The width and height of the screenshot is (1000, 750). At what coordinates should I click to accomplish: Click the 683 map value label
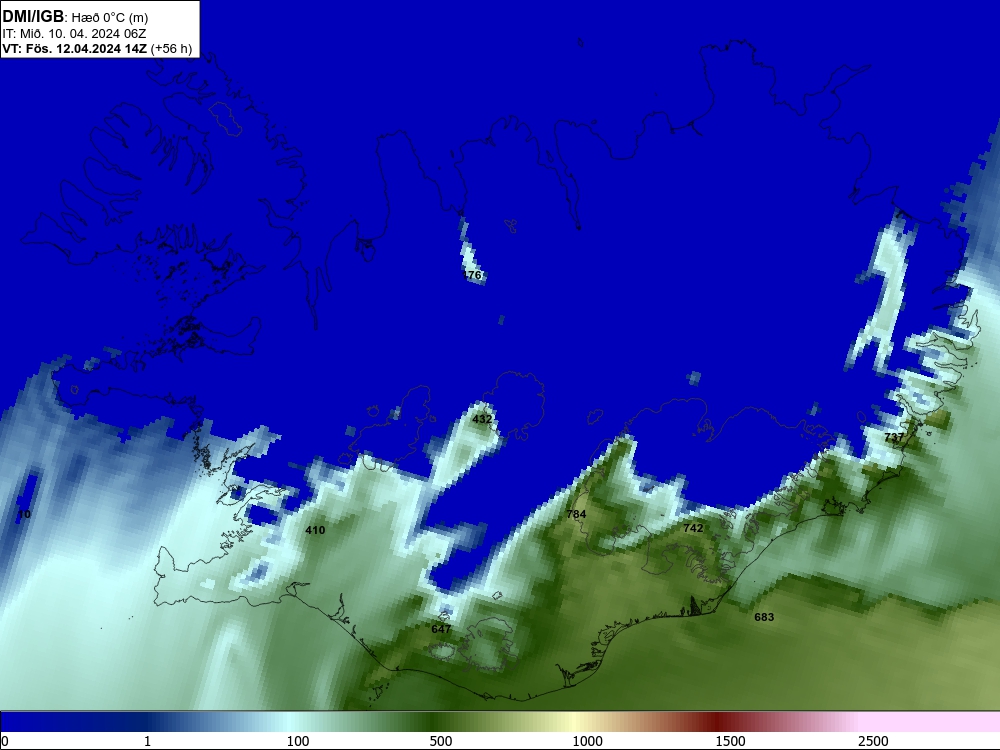764,617
